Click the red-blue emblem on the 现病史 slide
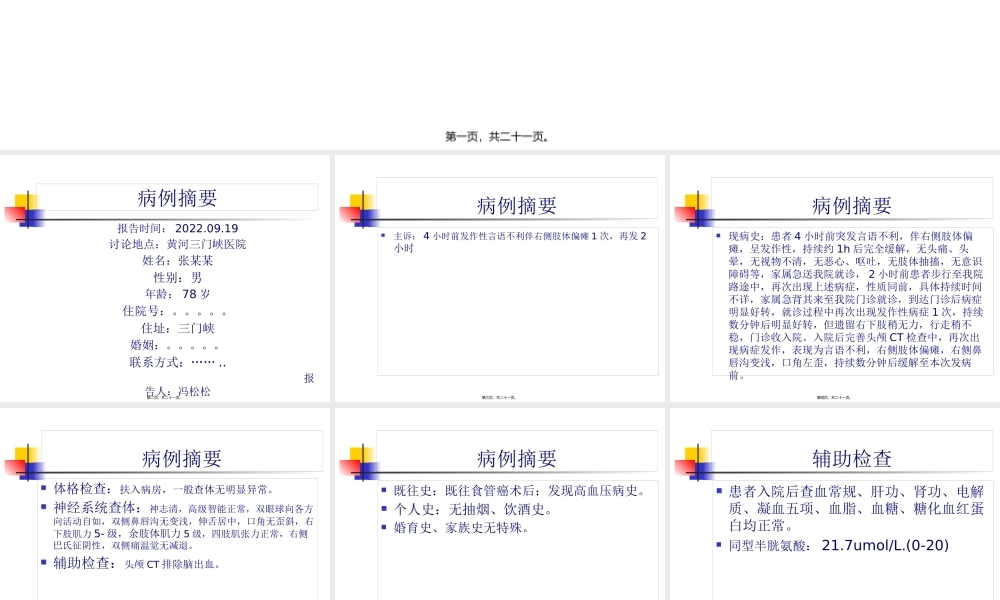 (696, 207)
